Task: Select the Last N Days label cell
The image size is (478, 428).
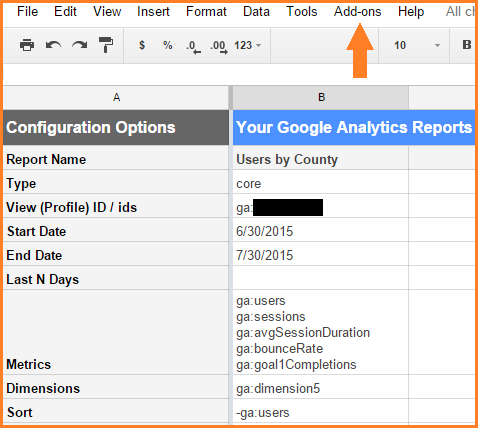Action: pos(116,278)
